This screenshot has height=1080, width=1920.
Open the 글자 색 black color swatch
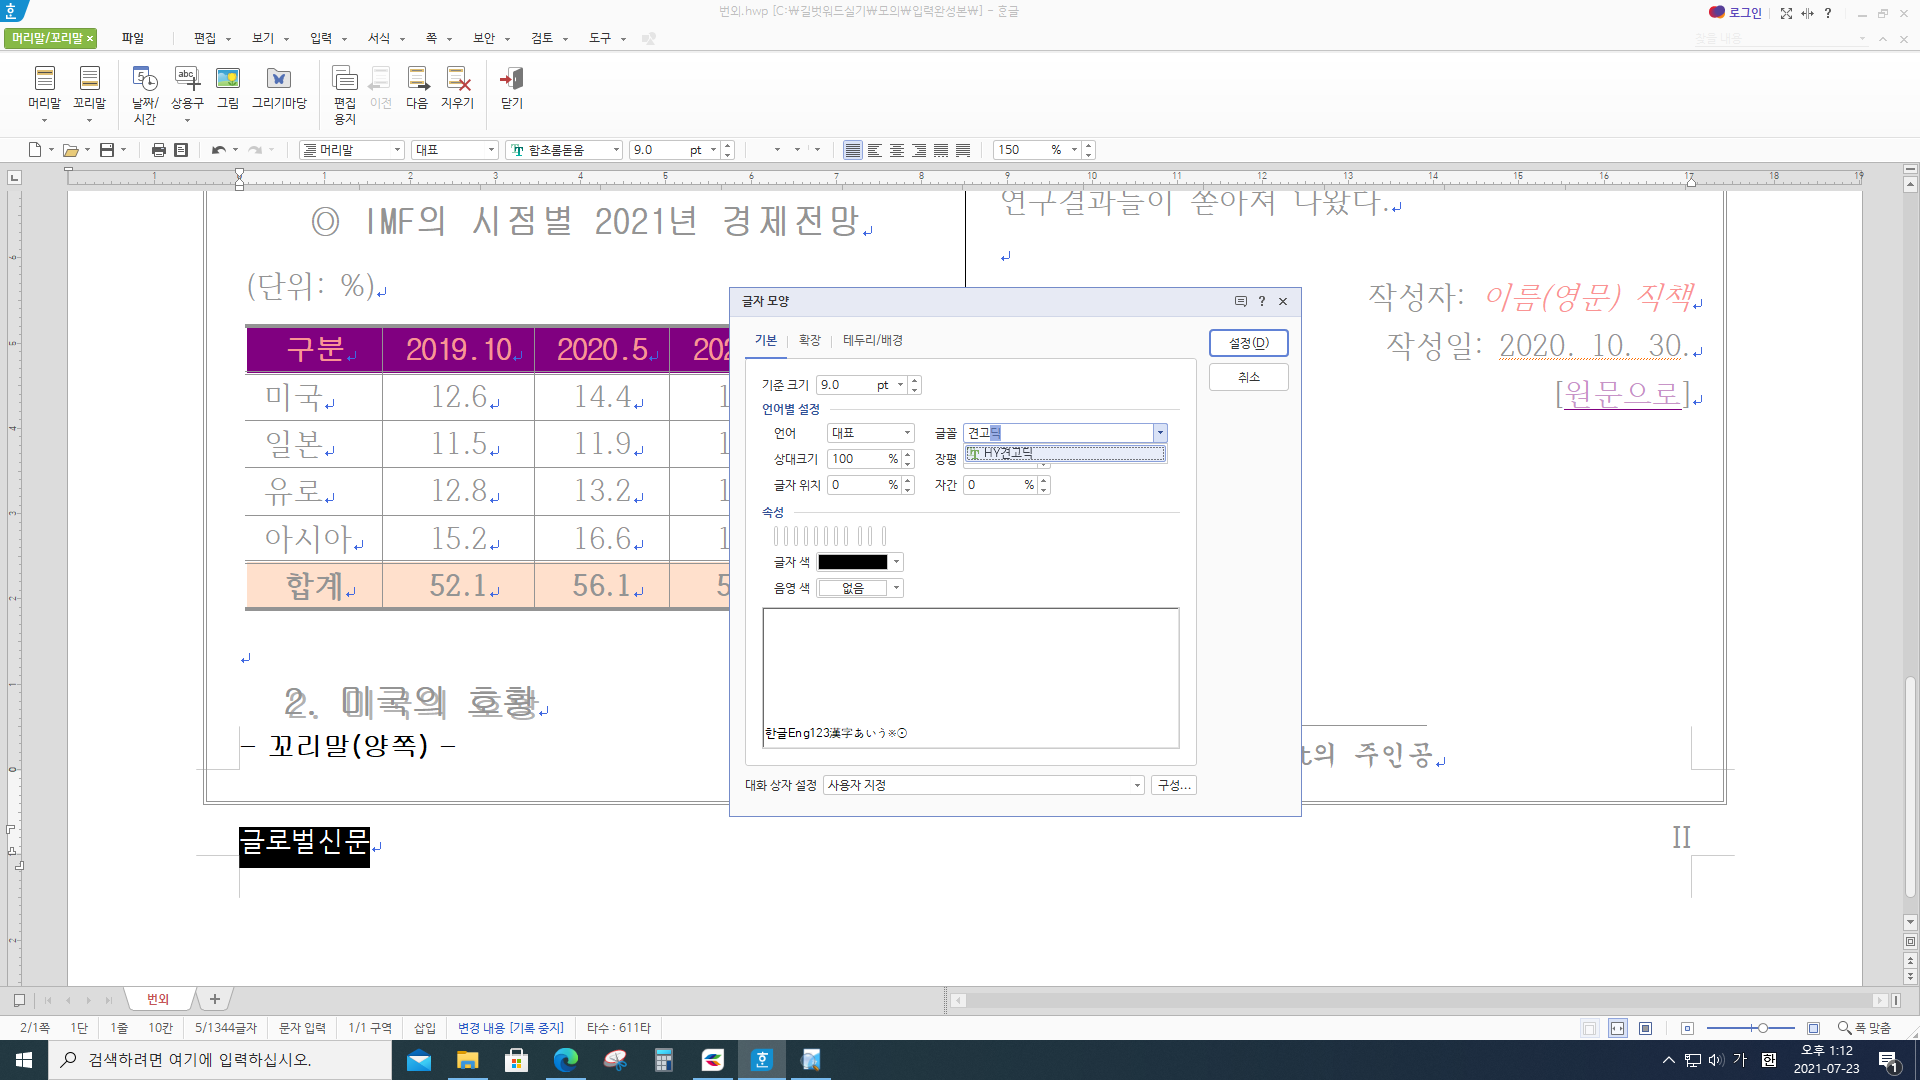(853, 562)
